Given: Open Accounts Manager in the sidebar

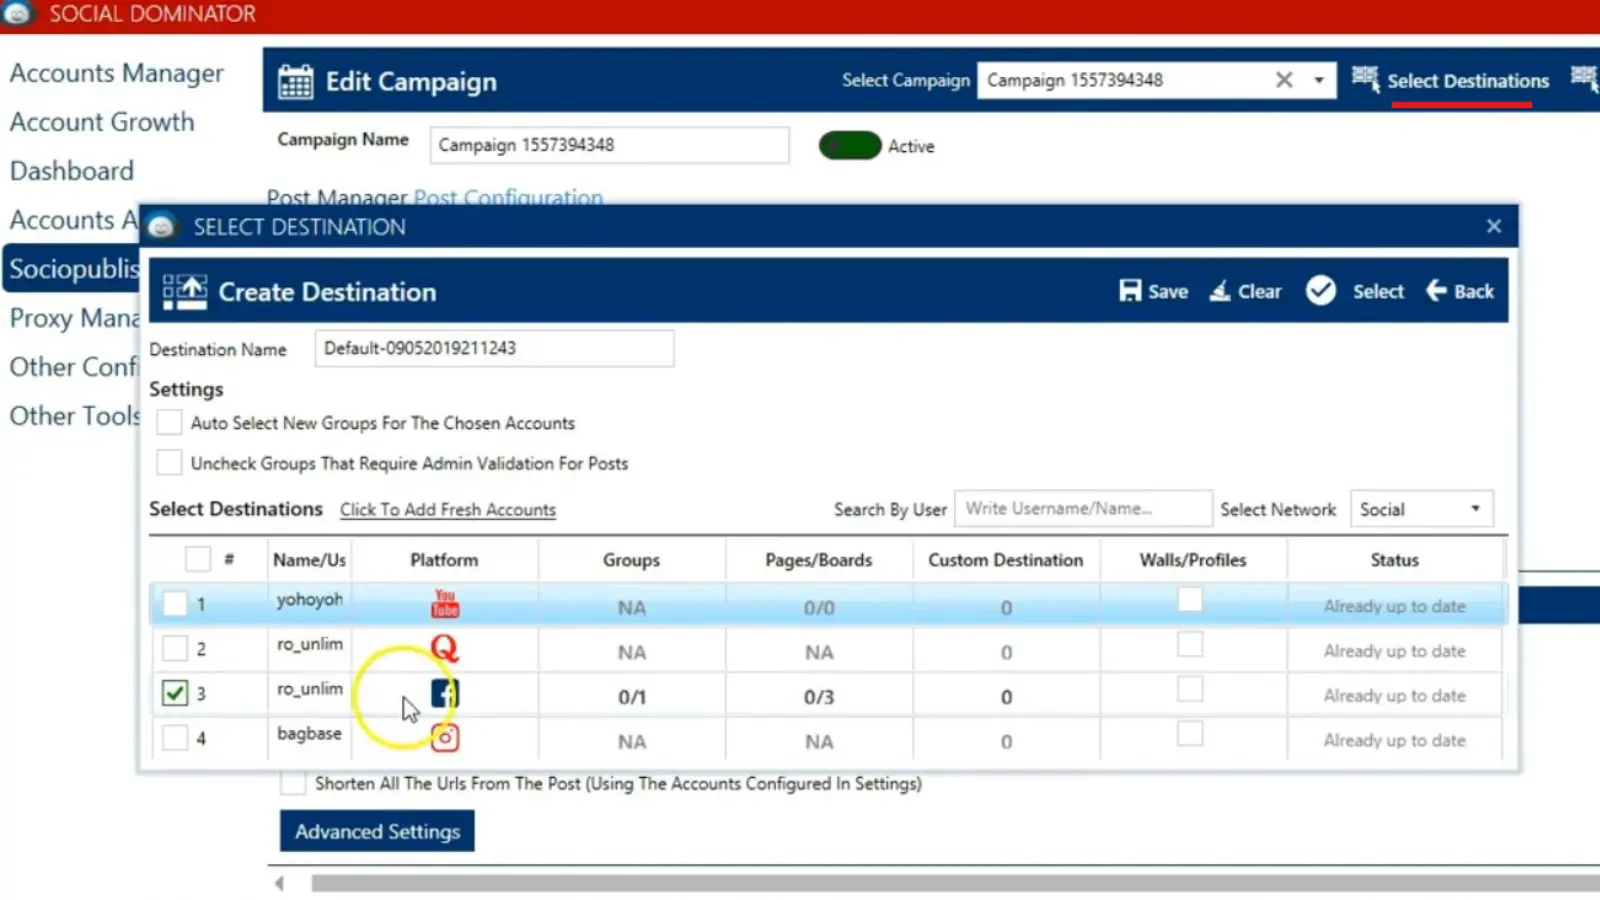Looking at the screenshot, I should tap(117, 73).
